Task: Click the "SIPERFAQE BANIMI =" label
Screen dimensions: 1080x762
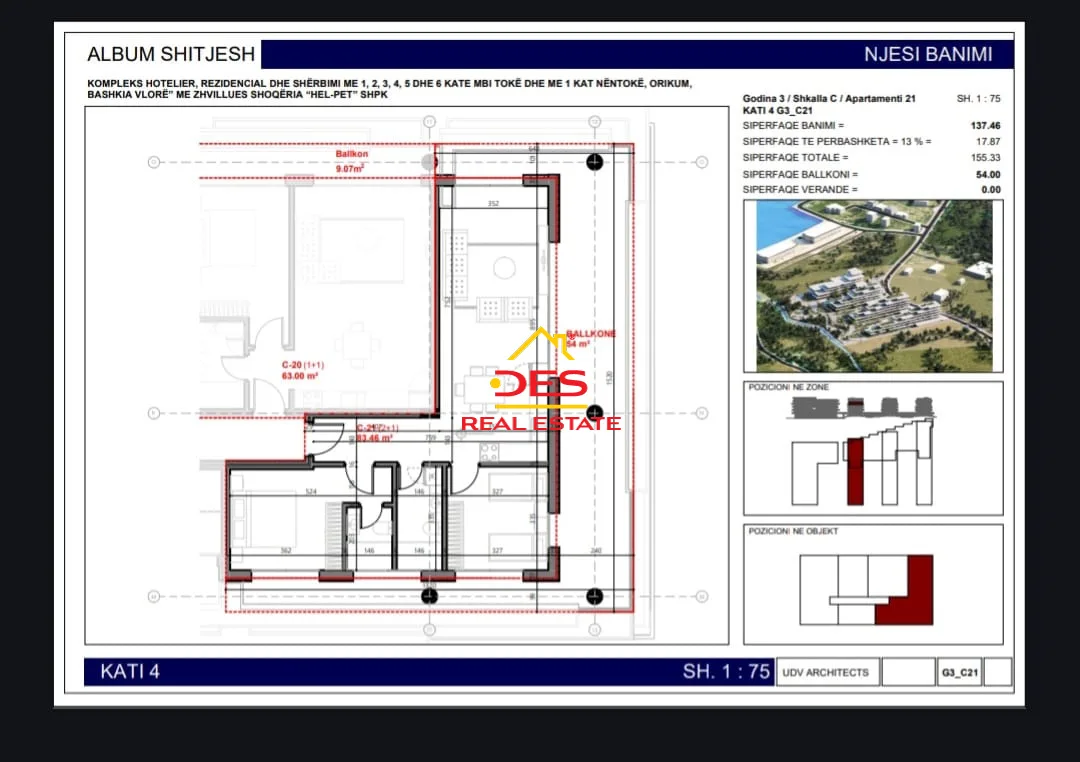Action: [793, 125]
